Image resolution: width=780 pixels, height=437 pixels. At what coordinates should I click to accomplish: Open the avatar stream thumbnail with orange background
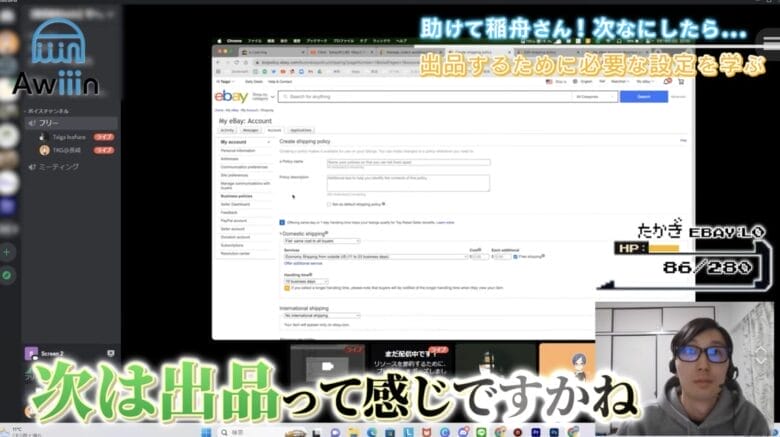[x=567, y=366]
